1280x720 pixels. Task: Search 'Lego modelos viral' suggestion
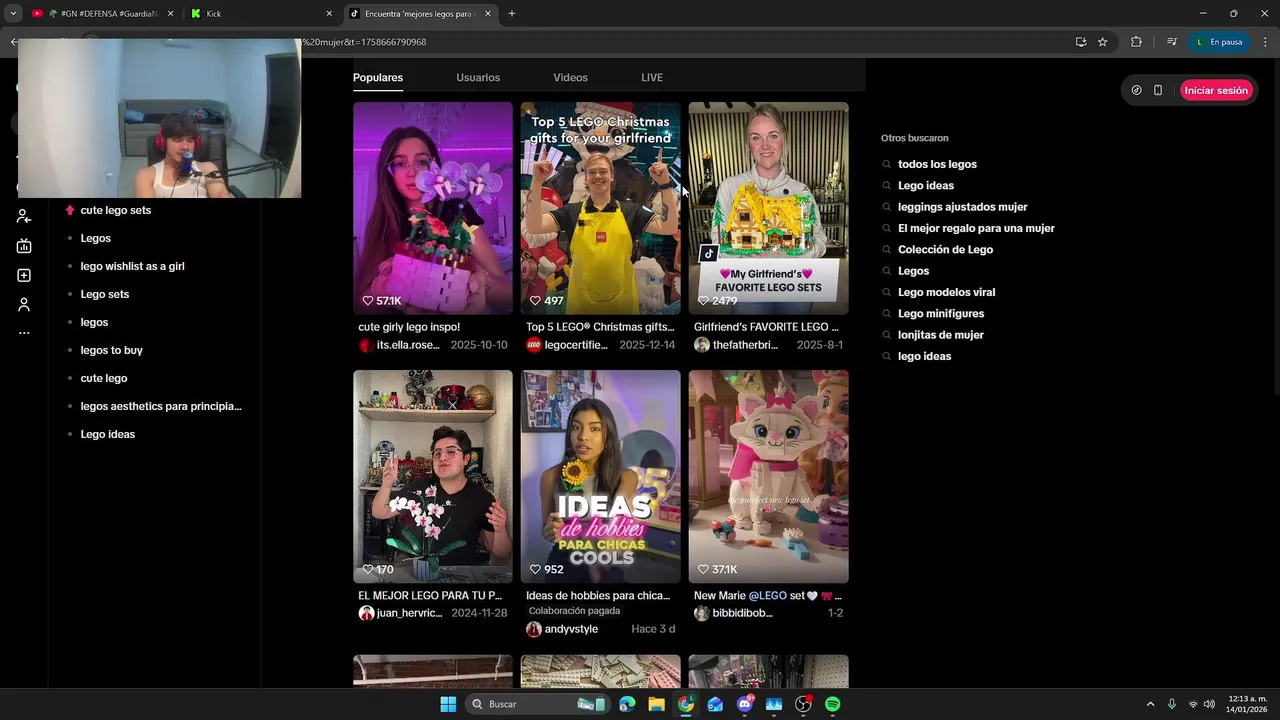(x=946, y=292)
